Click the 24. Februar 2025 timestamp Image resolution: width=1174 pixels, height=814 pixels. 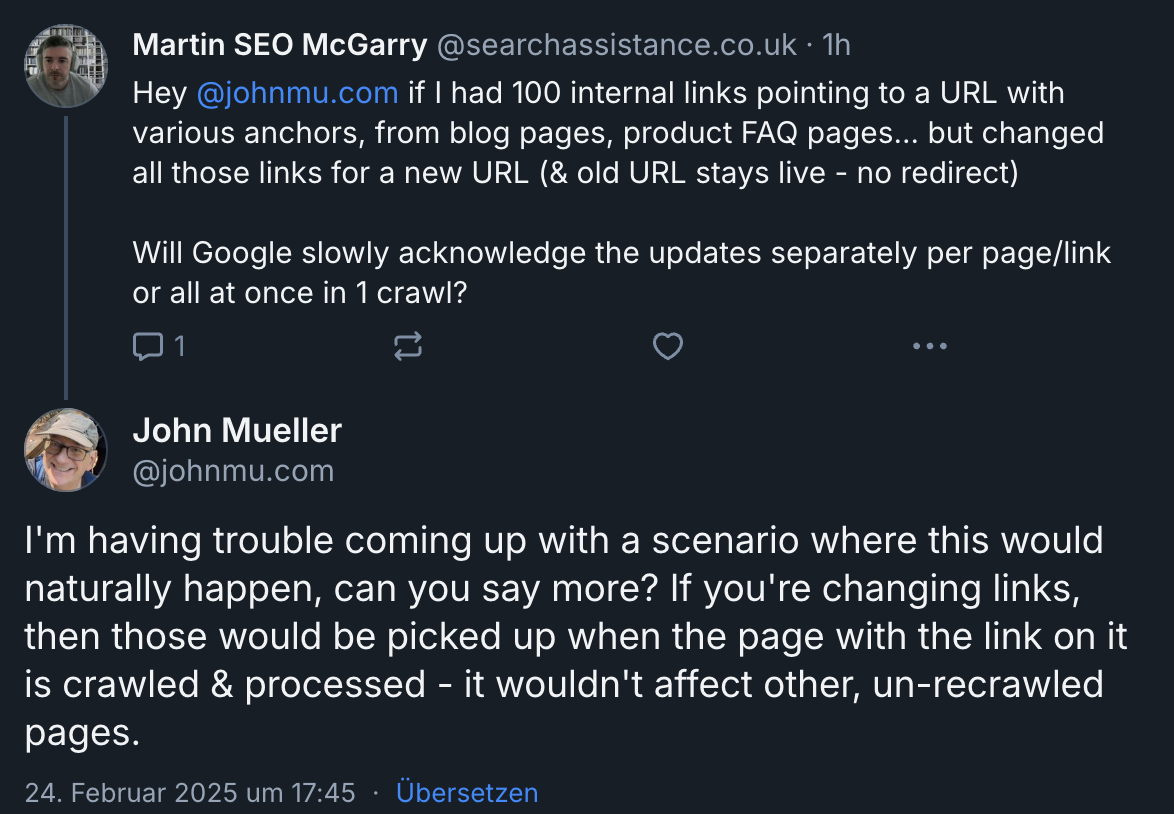pyautogui.click(x=188, y=792)
